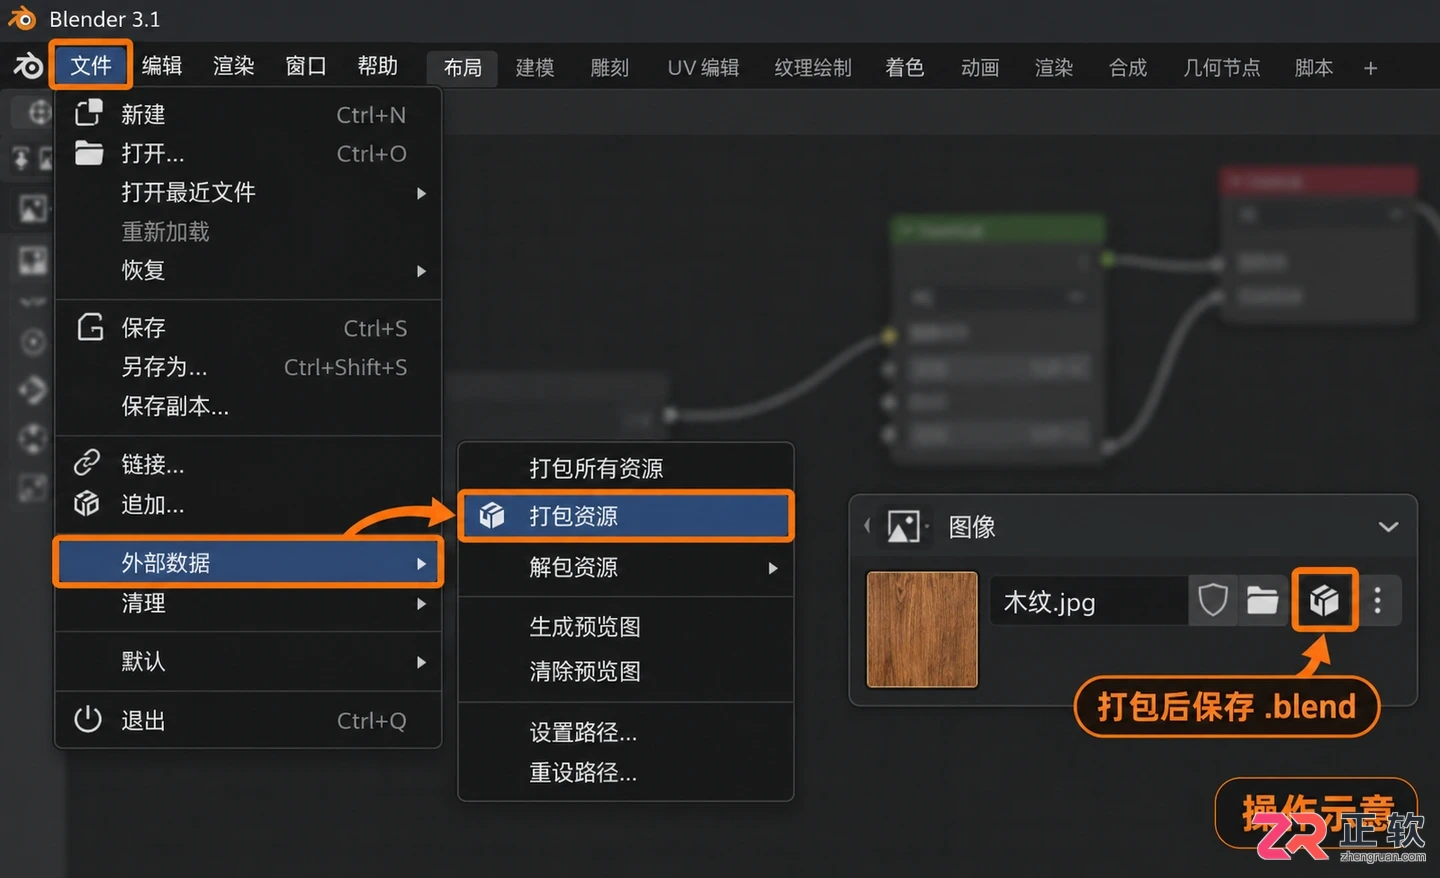Expand the 外部数据 submenu

(x=248, y=563)
